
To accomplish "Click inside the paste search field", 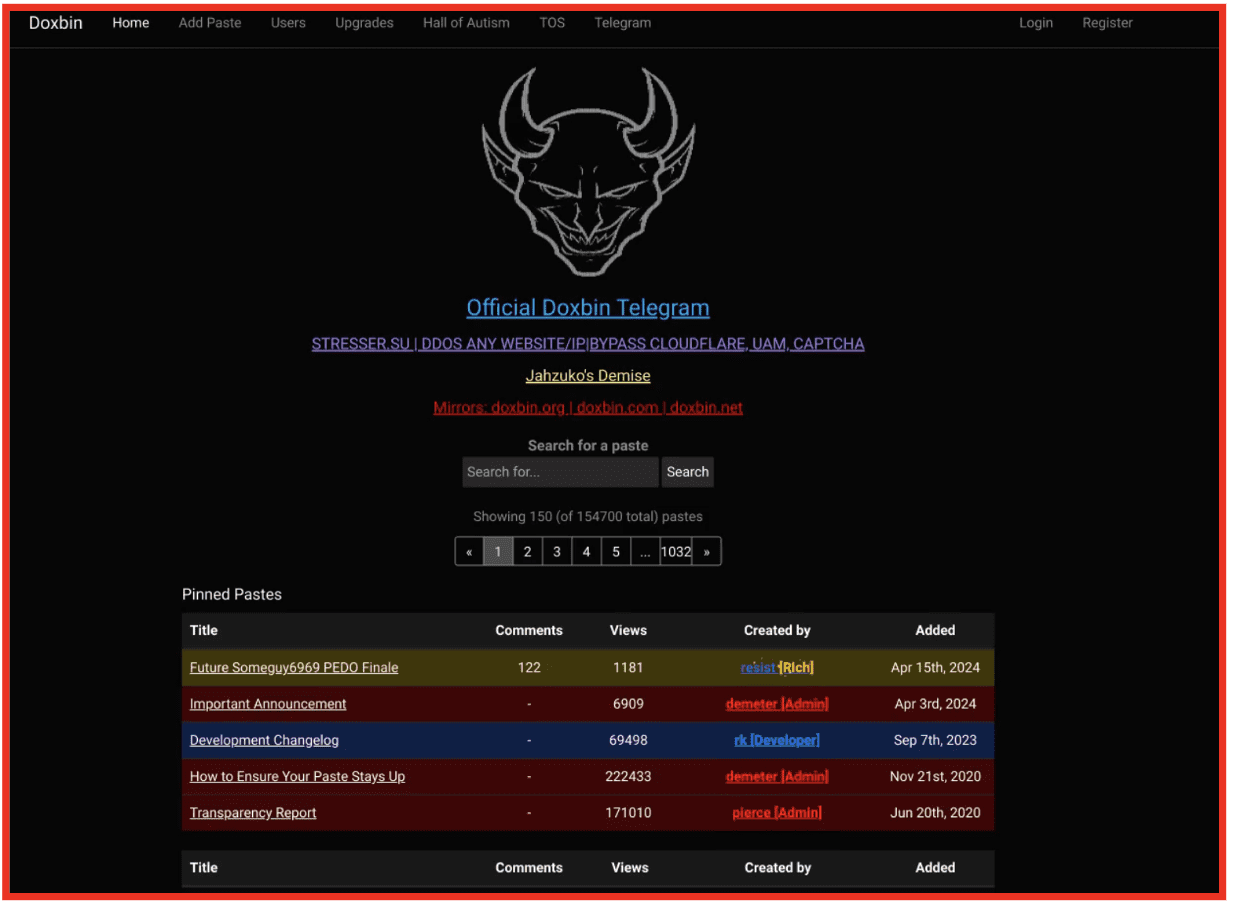I will 559,471.
